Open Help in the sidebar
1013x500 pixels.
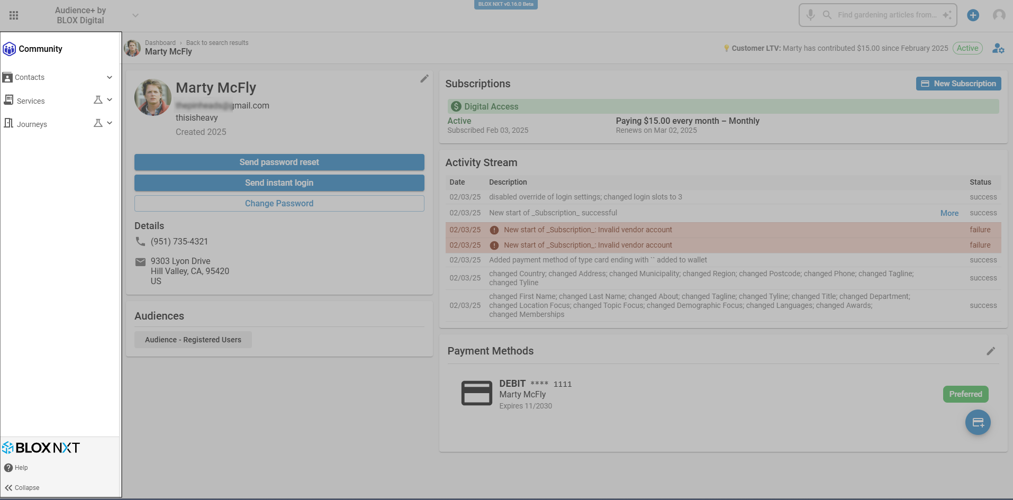coord(16,468)
